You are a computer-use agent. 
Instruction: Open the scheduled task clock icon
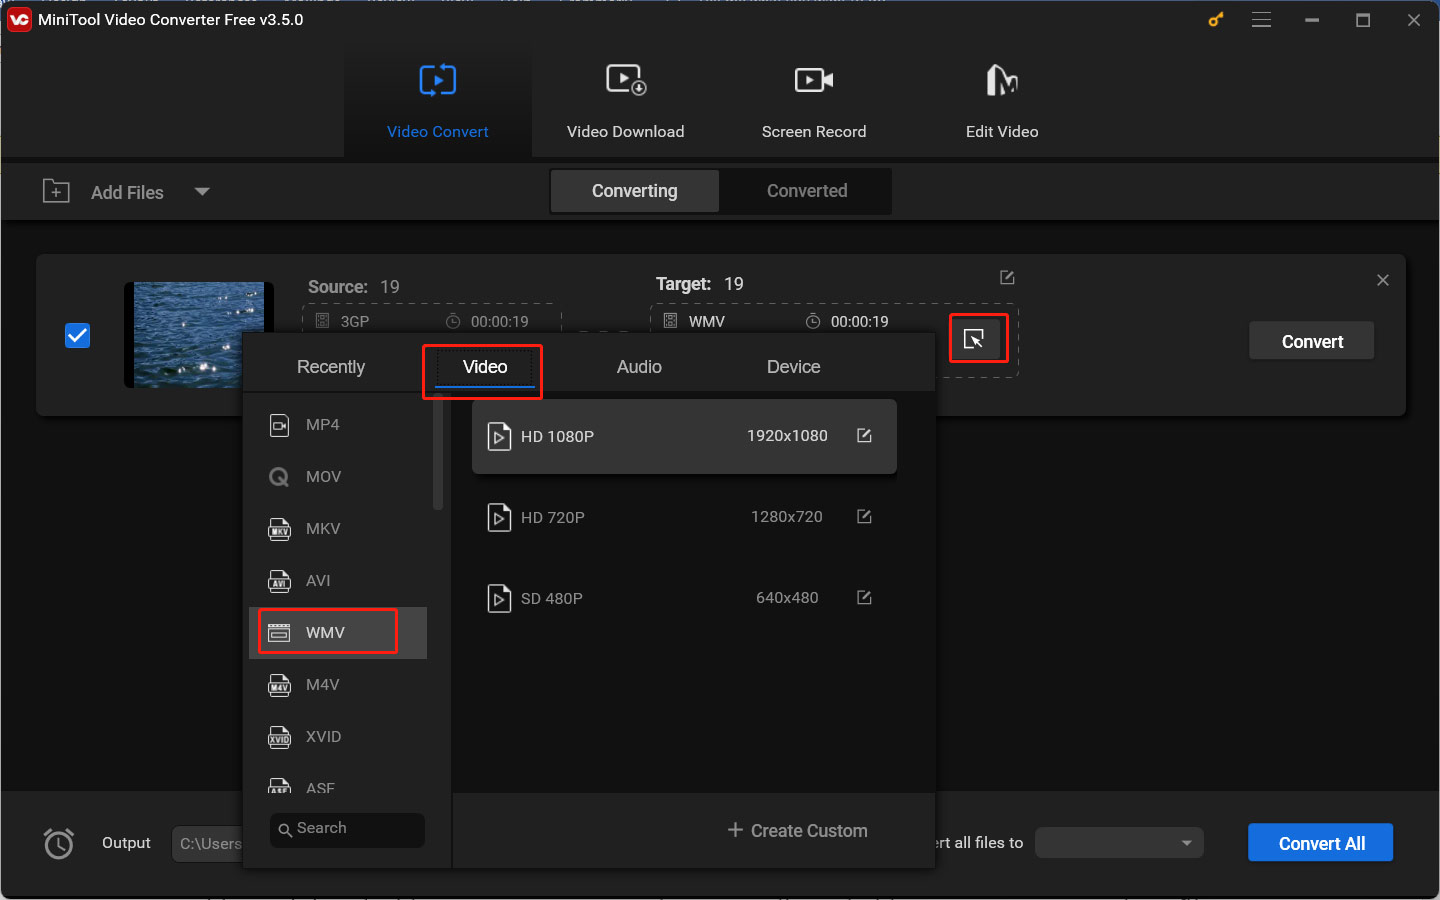59,844
